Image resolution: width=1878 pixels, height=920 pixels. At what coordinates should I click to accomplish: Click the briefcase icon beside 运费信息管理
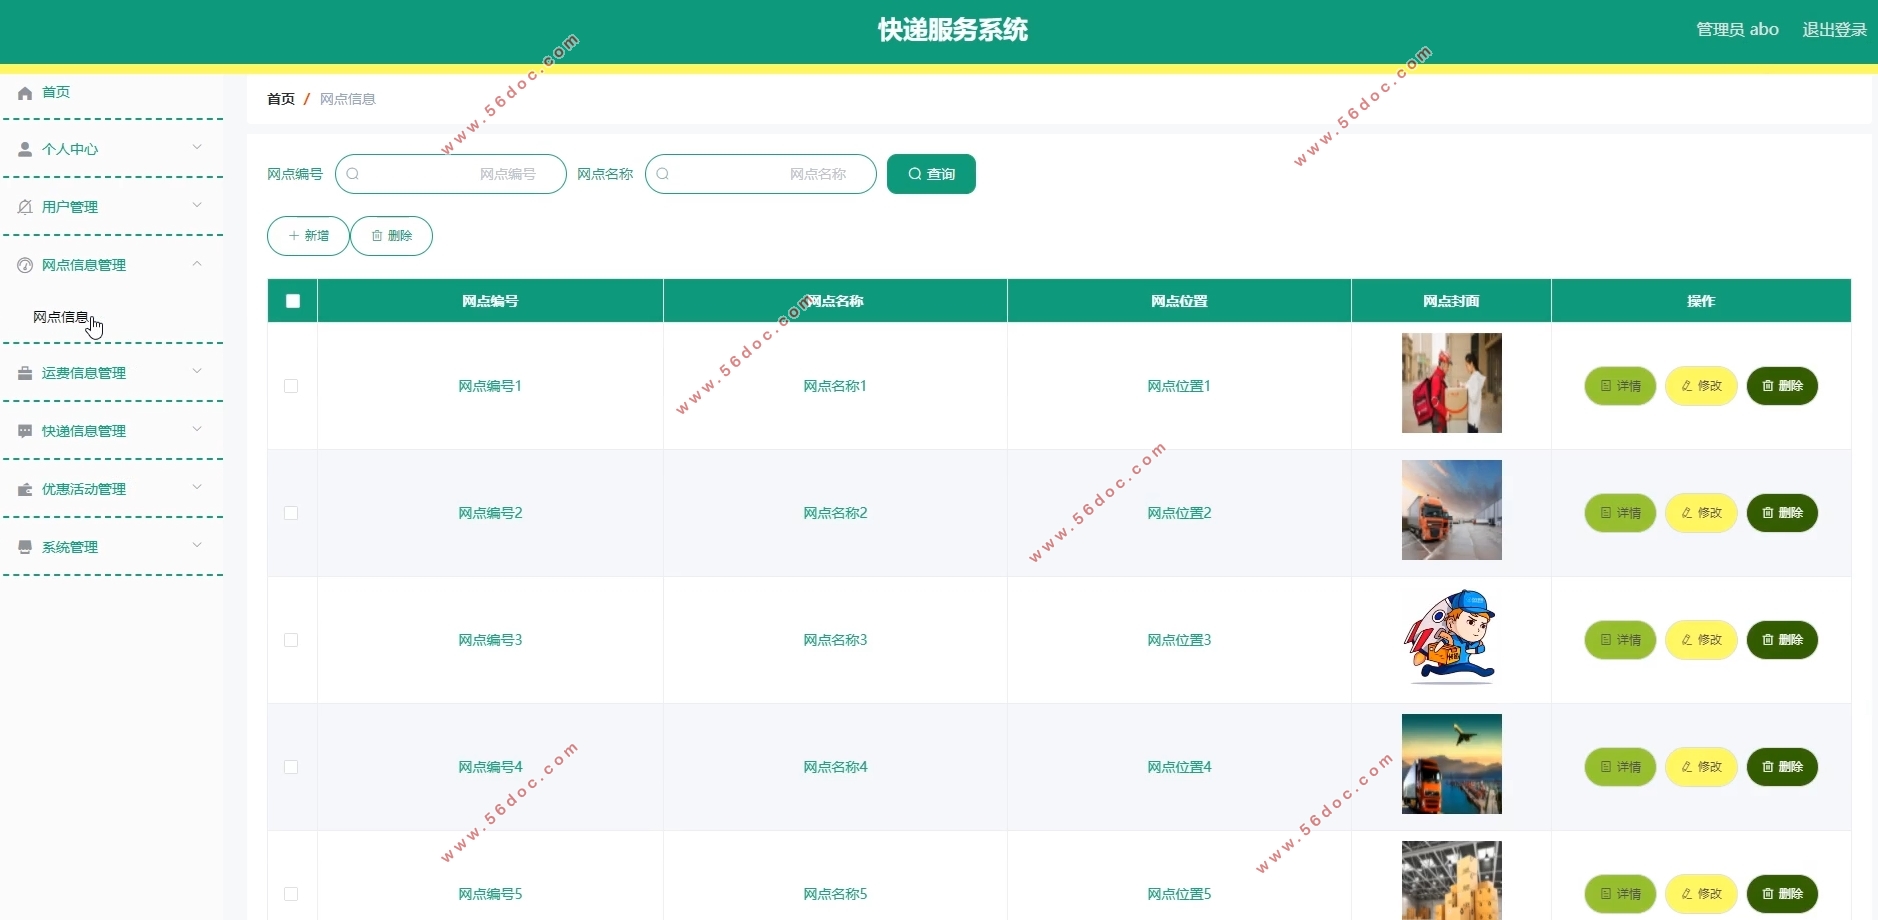[x=25, y=373]
